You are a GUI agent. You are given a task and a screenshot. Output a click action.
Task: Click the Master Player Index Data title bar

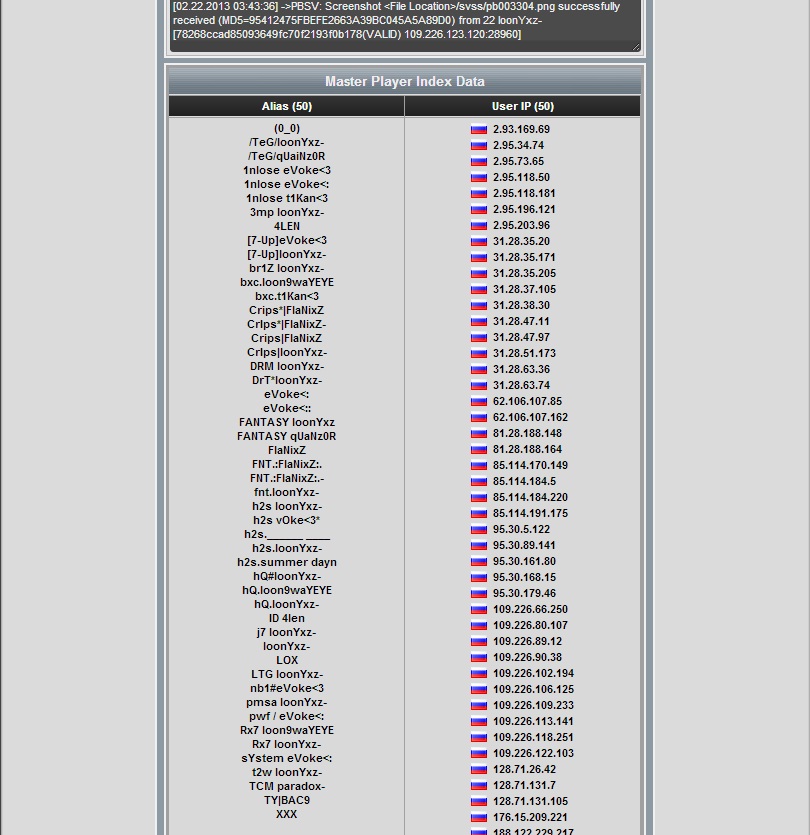(x=405, y=81)
